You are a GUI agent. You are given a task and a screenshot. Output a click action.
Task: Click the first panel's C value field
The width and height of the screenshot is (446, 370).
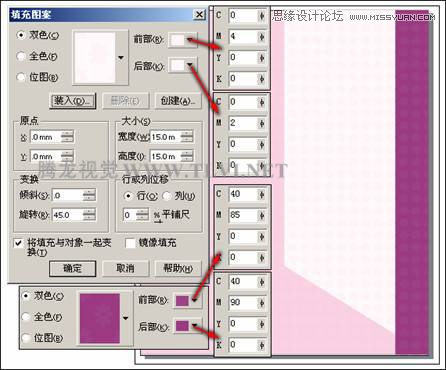coord(243,15)
